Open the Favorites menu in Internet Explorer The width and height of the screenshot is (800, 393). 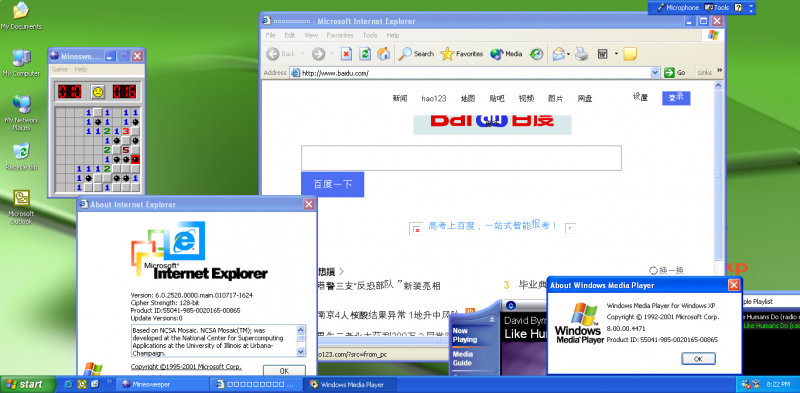[x=340, y=35]
